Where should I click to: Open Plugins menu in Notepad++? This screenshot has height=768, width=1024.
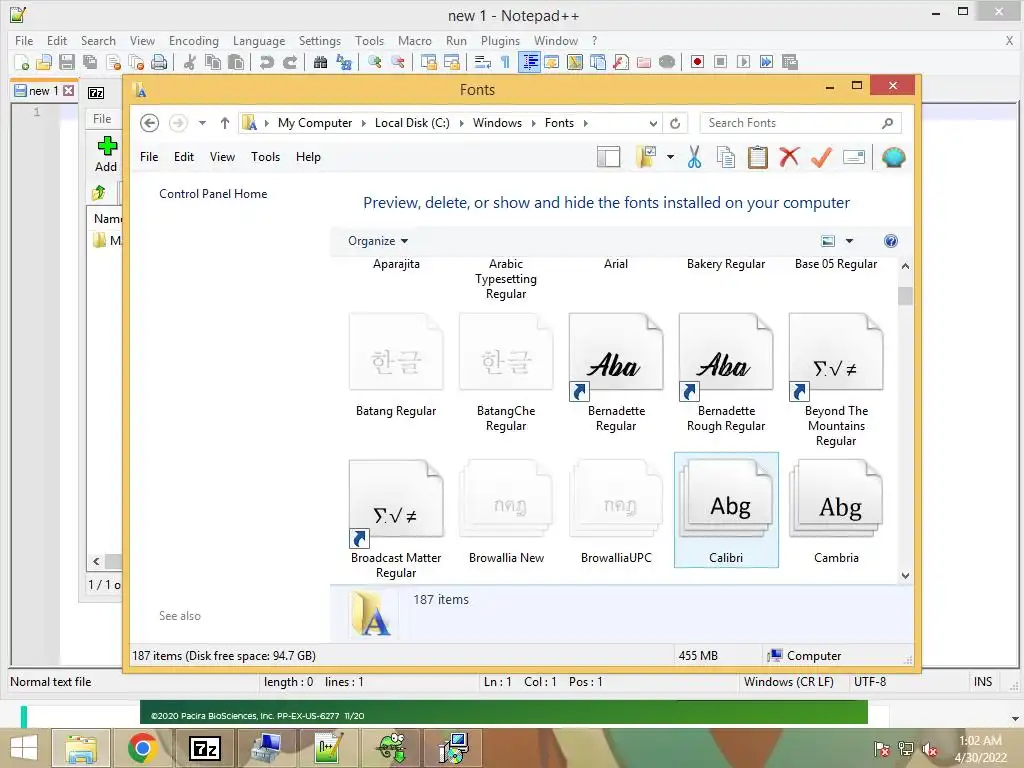(500, 40)
